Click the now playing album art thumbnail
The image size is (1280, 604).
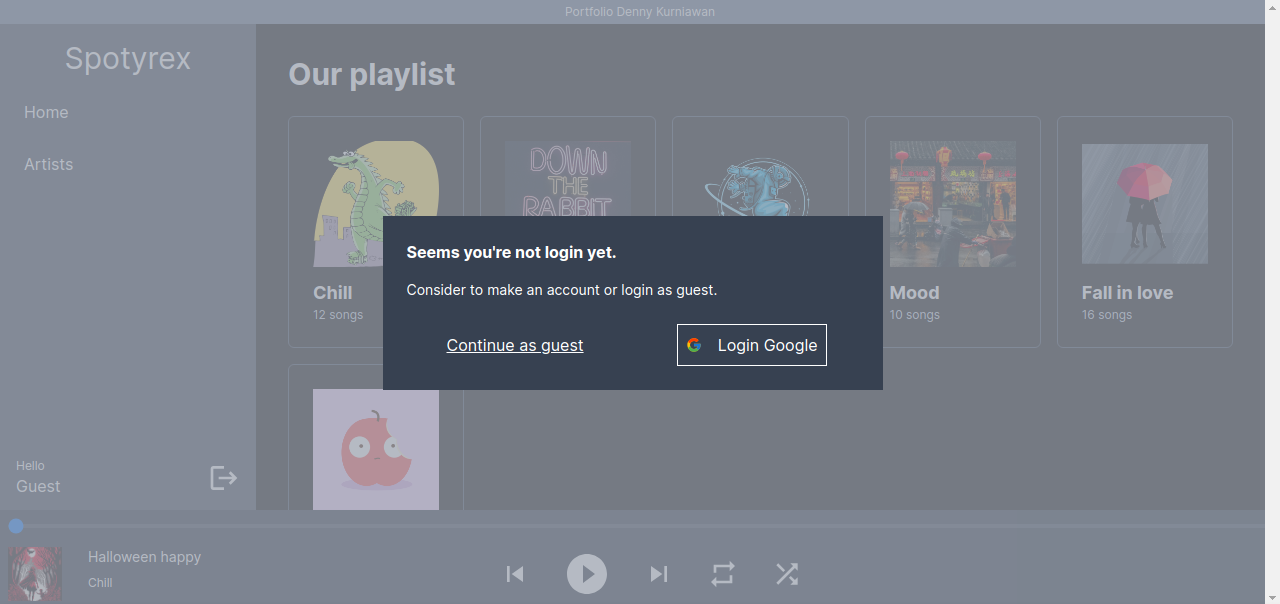point(35,574)
